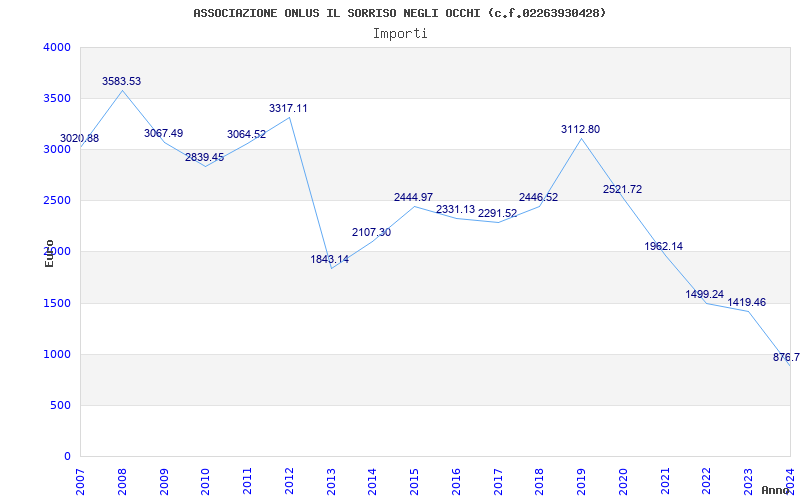Click the 3020.88 data label
Viewport: 800px width, 500px height.
(x=80, y=138)
